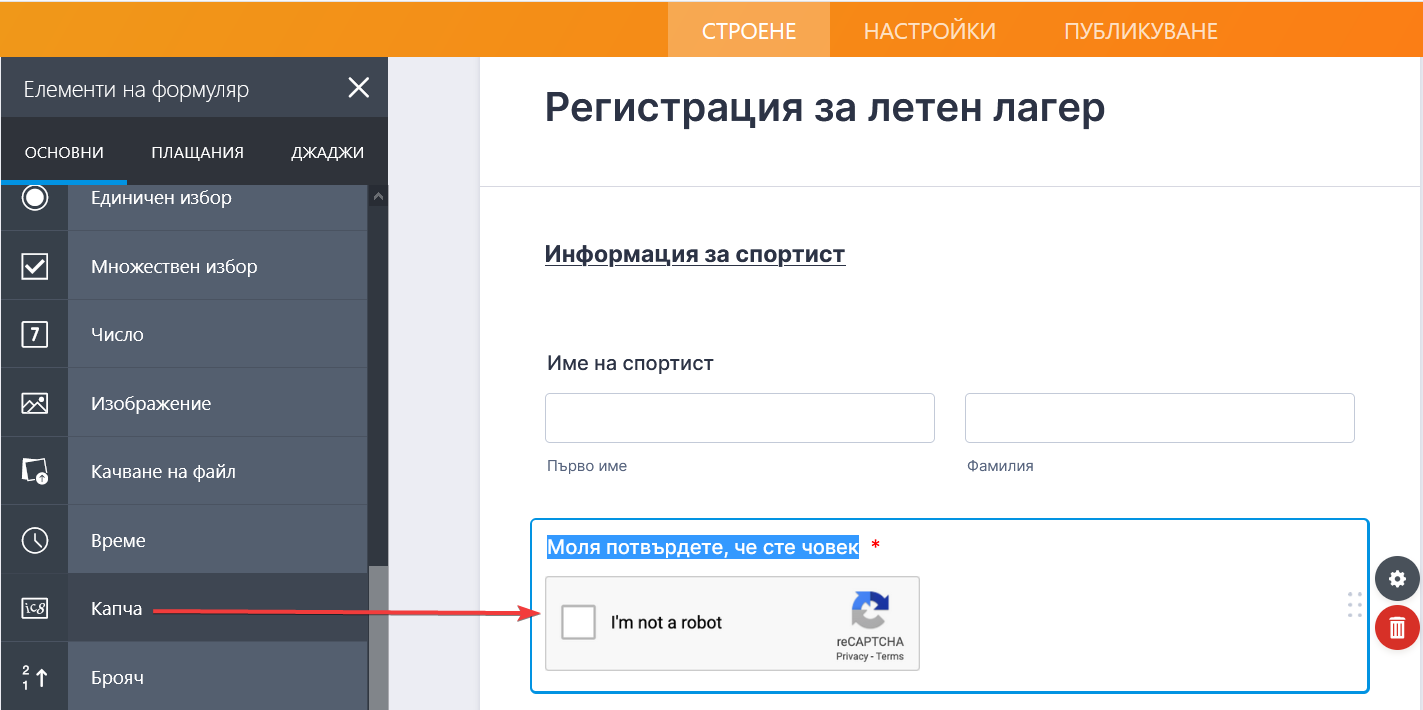Click the File Upload icon

pyautogui.click(x=35, y=471)
